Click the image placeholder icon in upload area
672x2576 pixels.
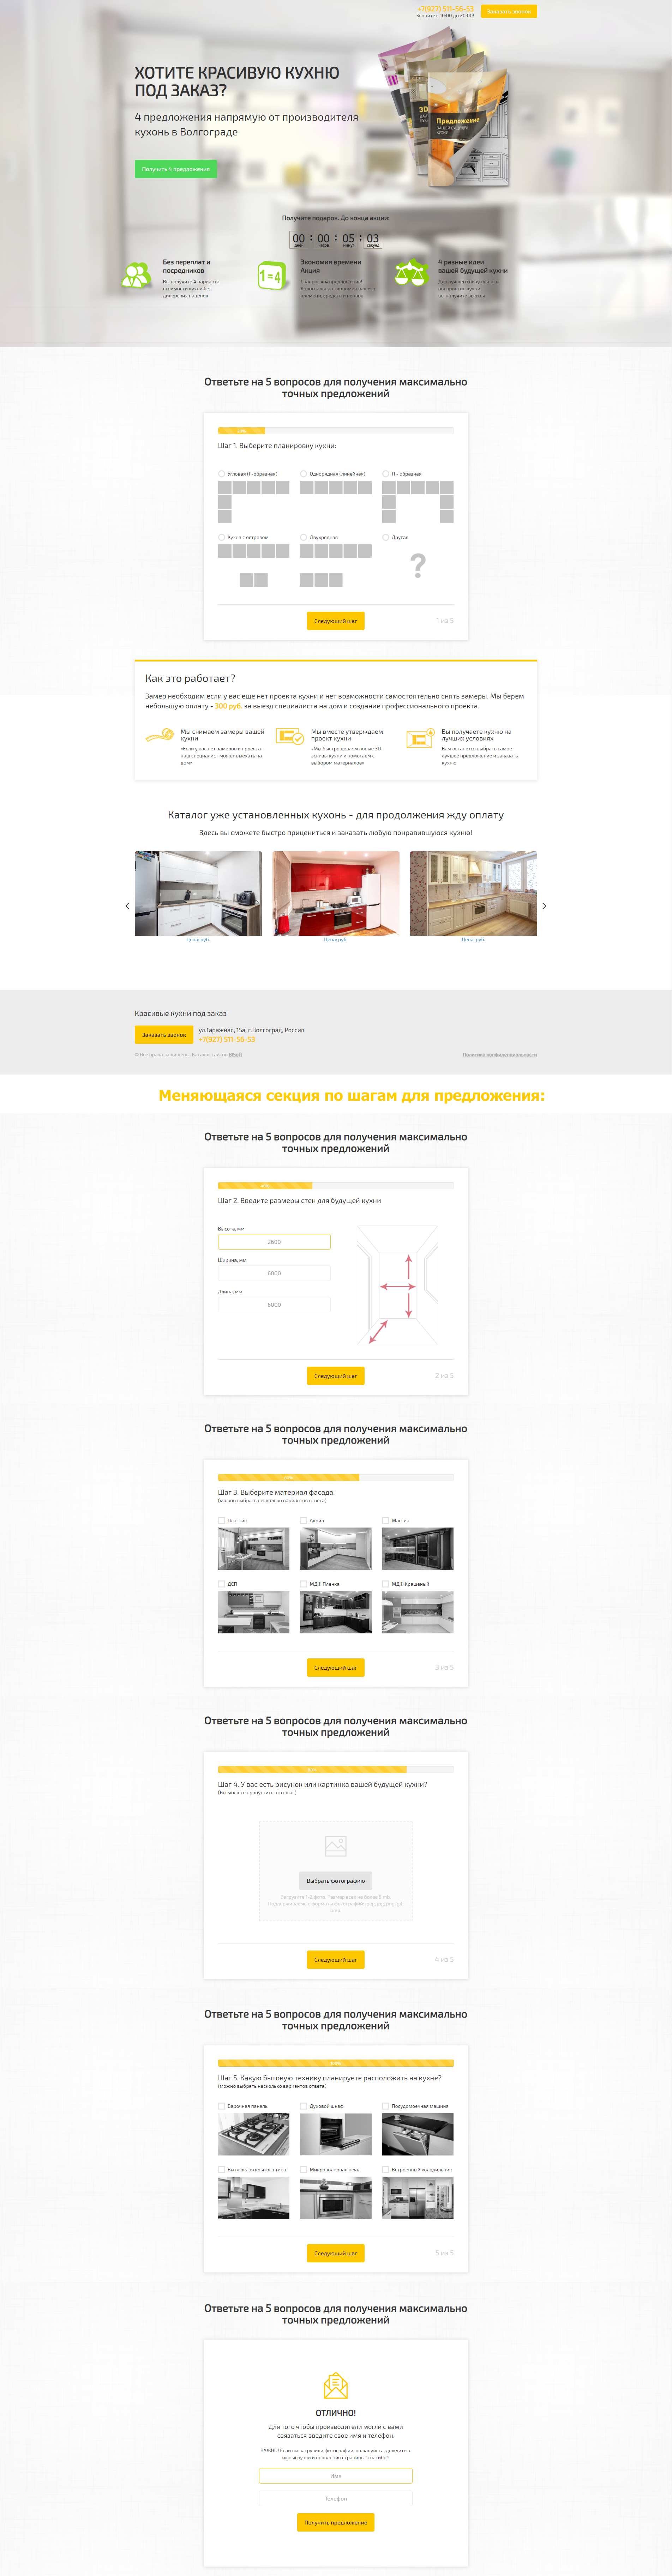pyautogui.click(x=336, y=1846)
